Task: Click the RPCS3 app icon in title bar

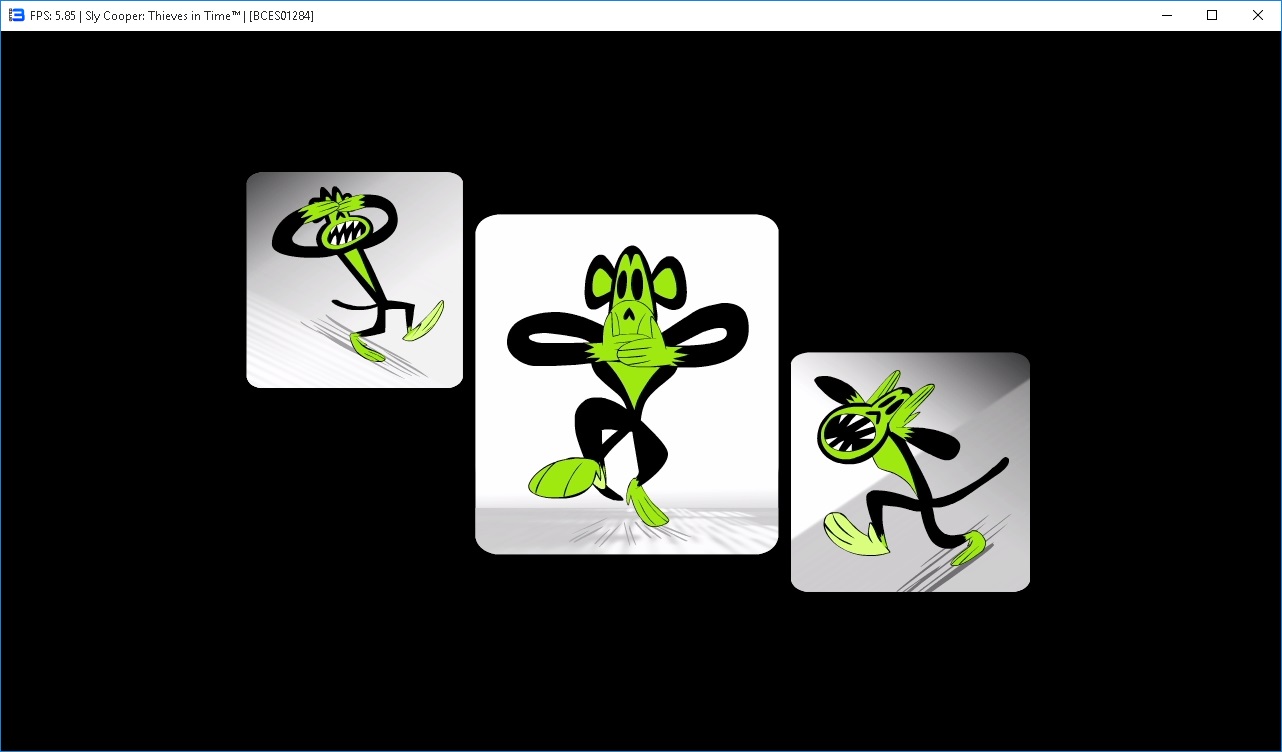Action: (16, 15)
